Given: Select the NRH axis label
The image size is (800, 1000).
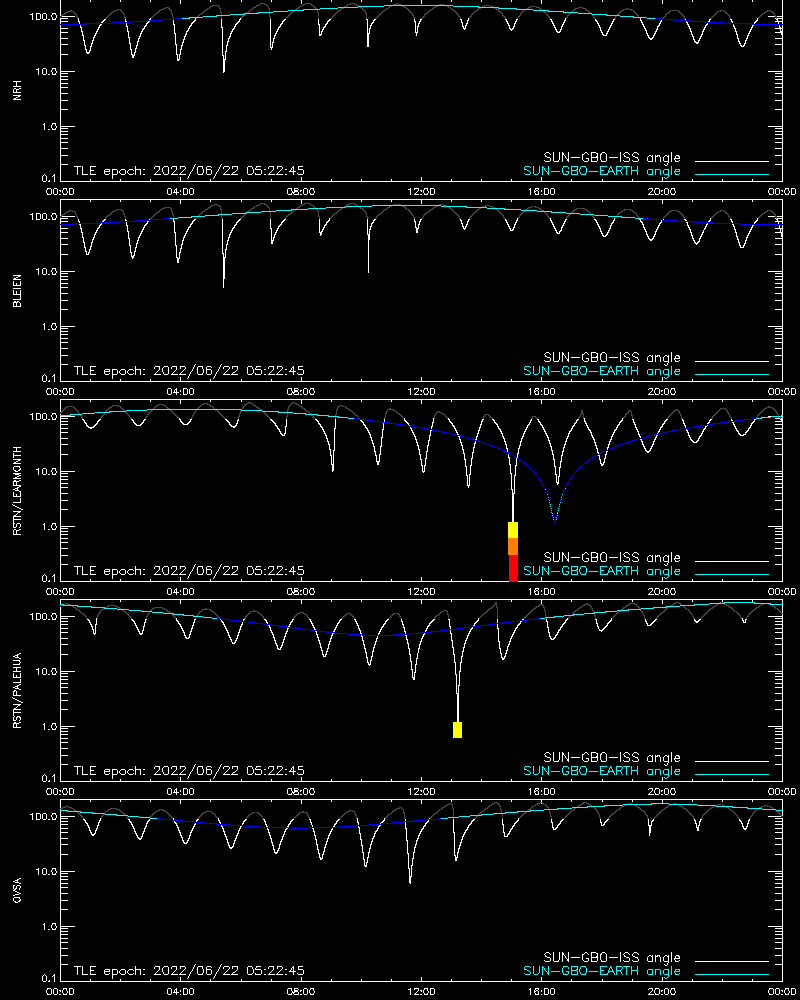Looking at the screenshot, I should pyautogui.click(x=17, y=90).
